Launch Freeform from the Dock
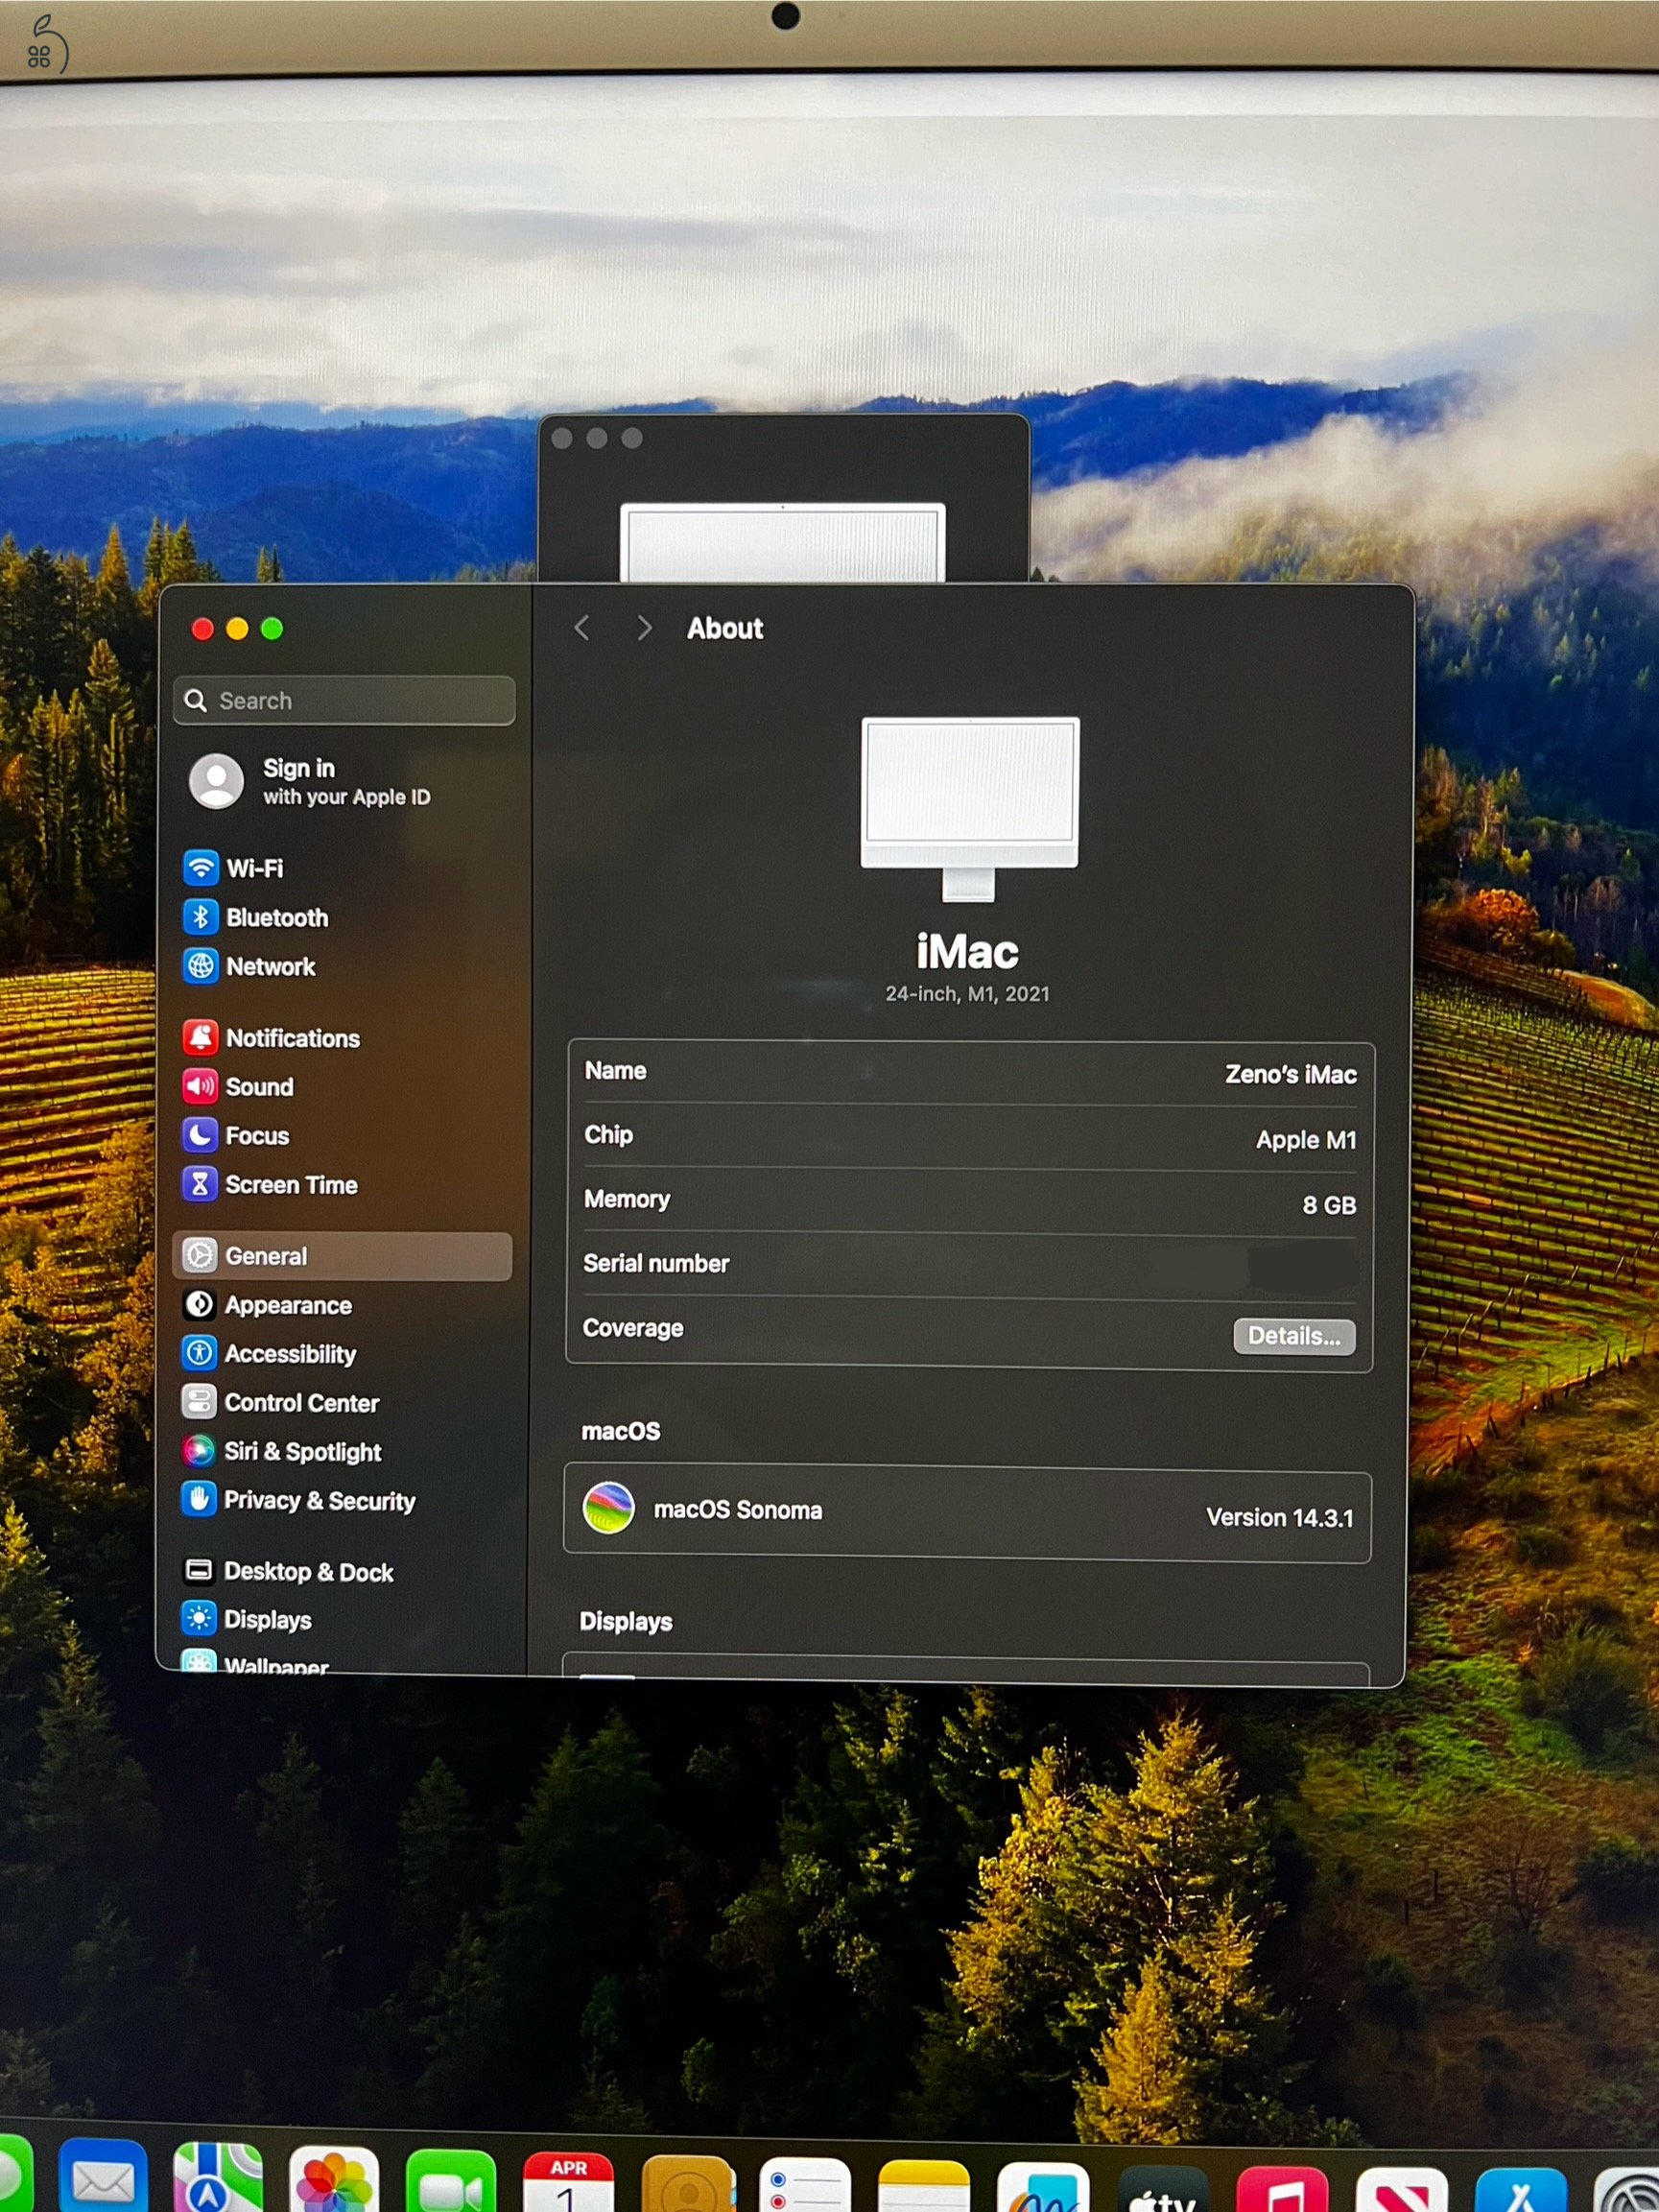 click(1043, 2189)
